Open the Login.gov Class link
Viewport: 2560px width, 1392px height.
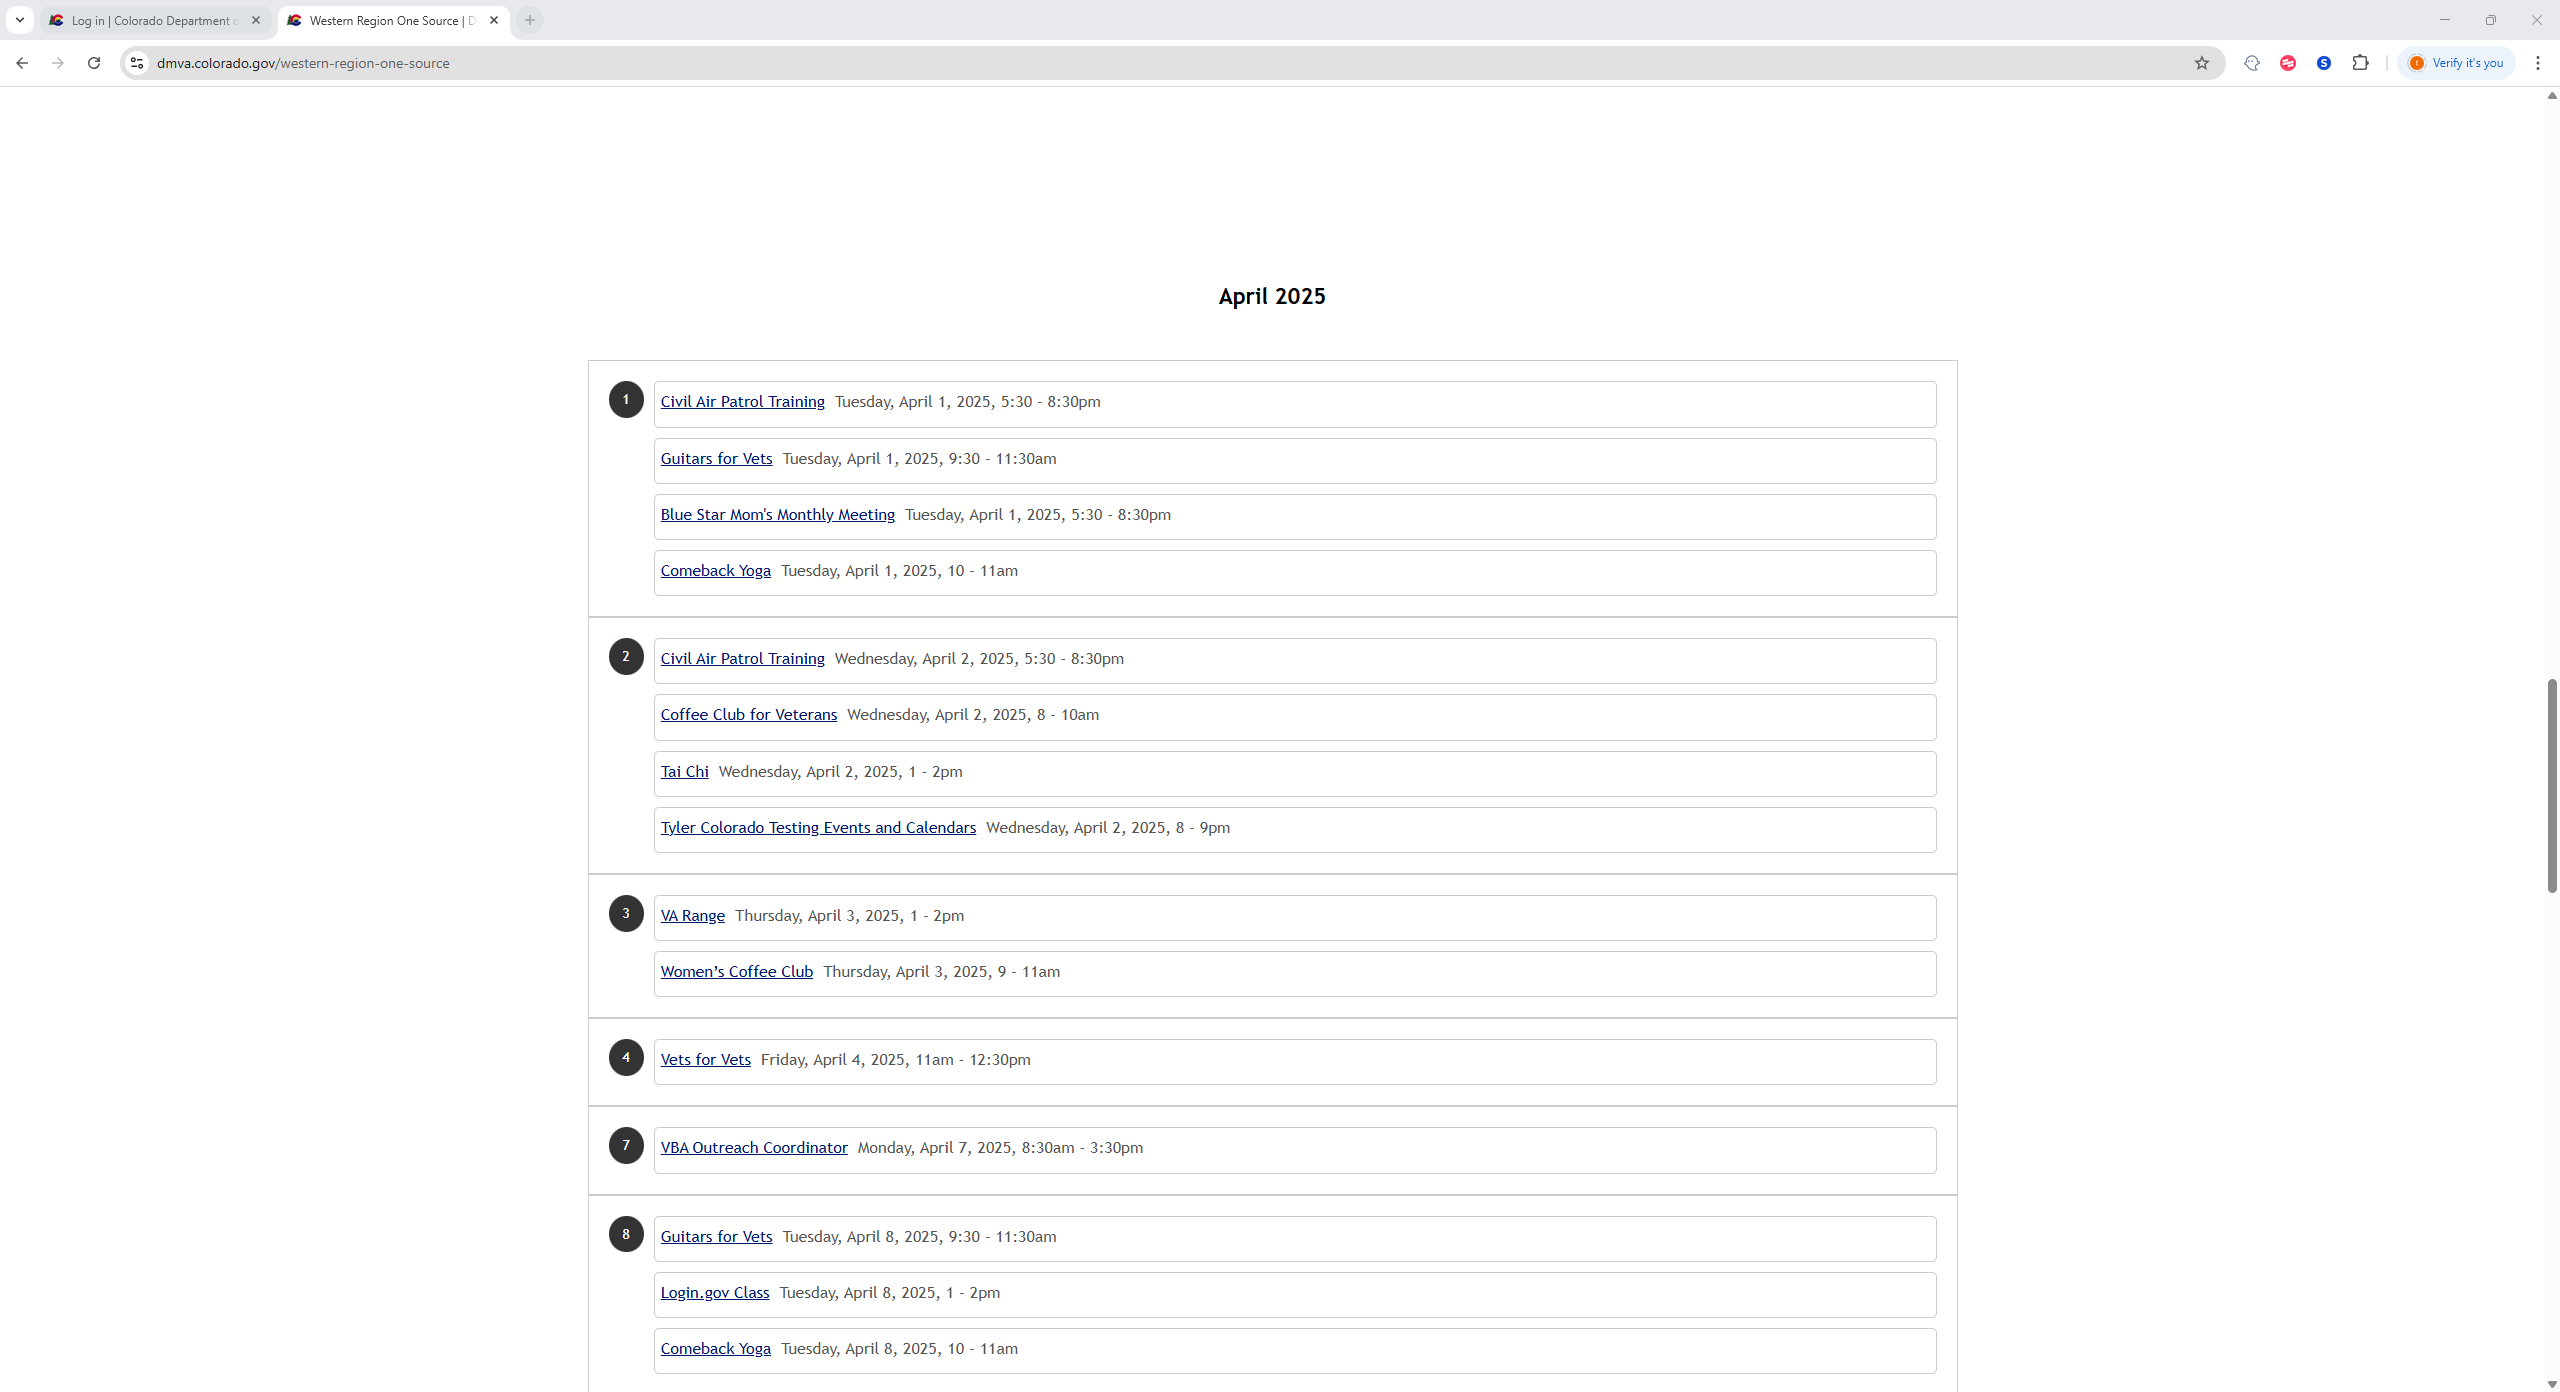(x=715, y=1293)
